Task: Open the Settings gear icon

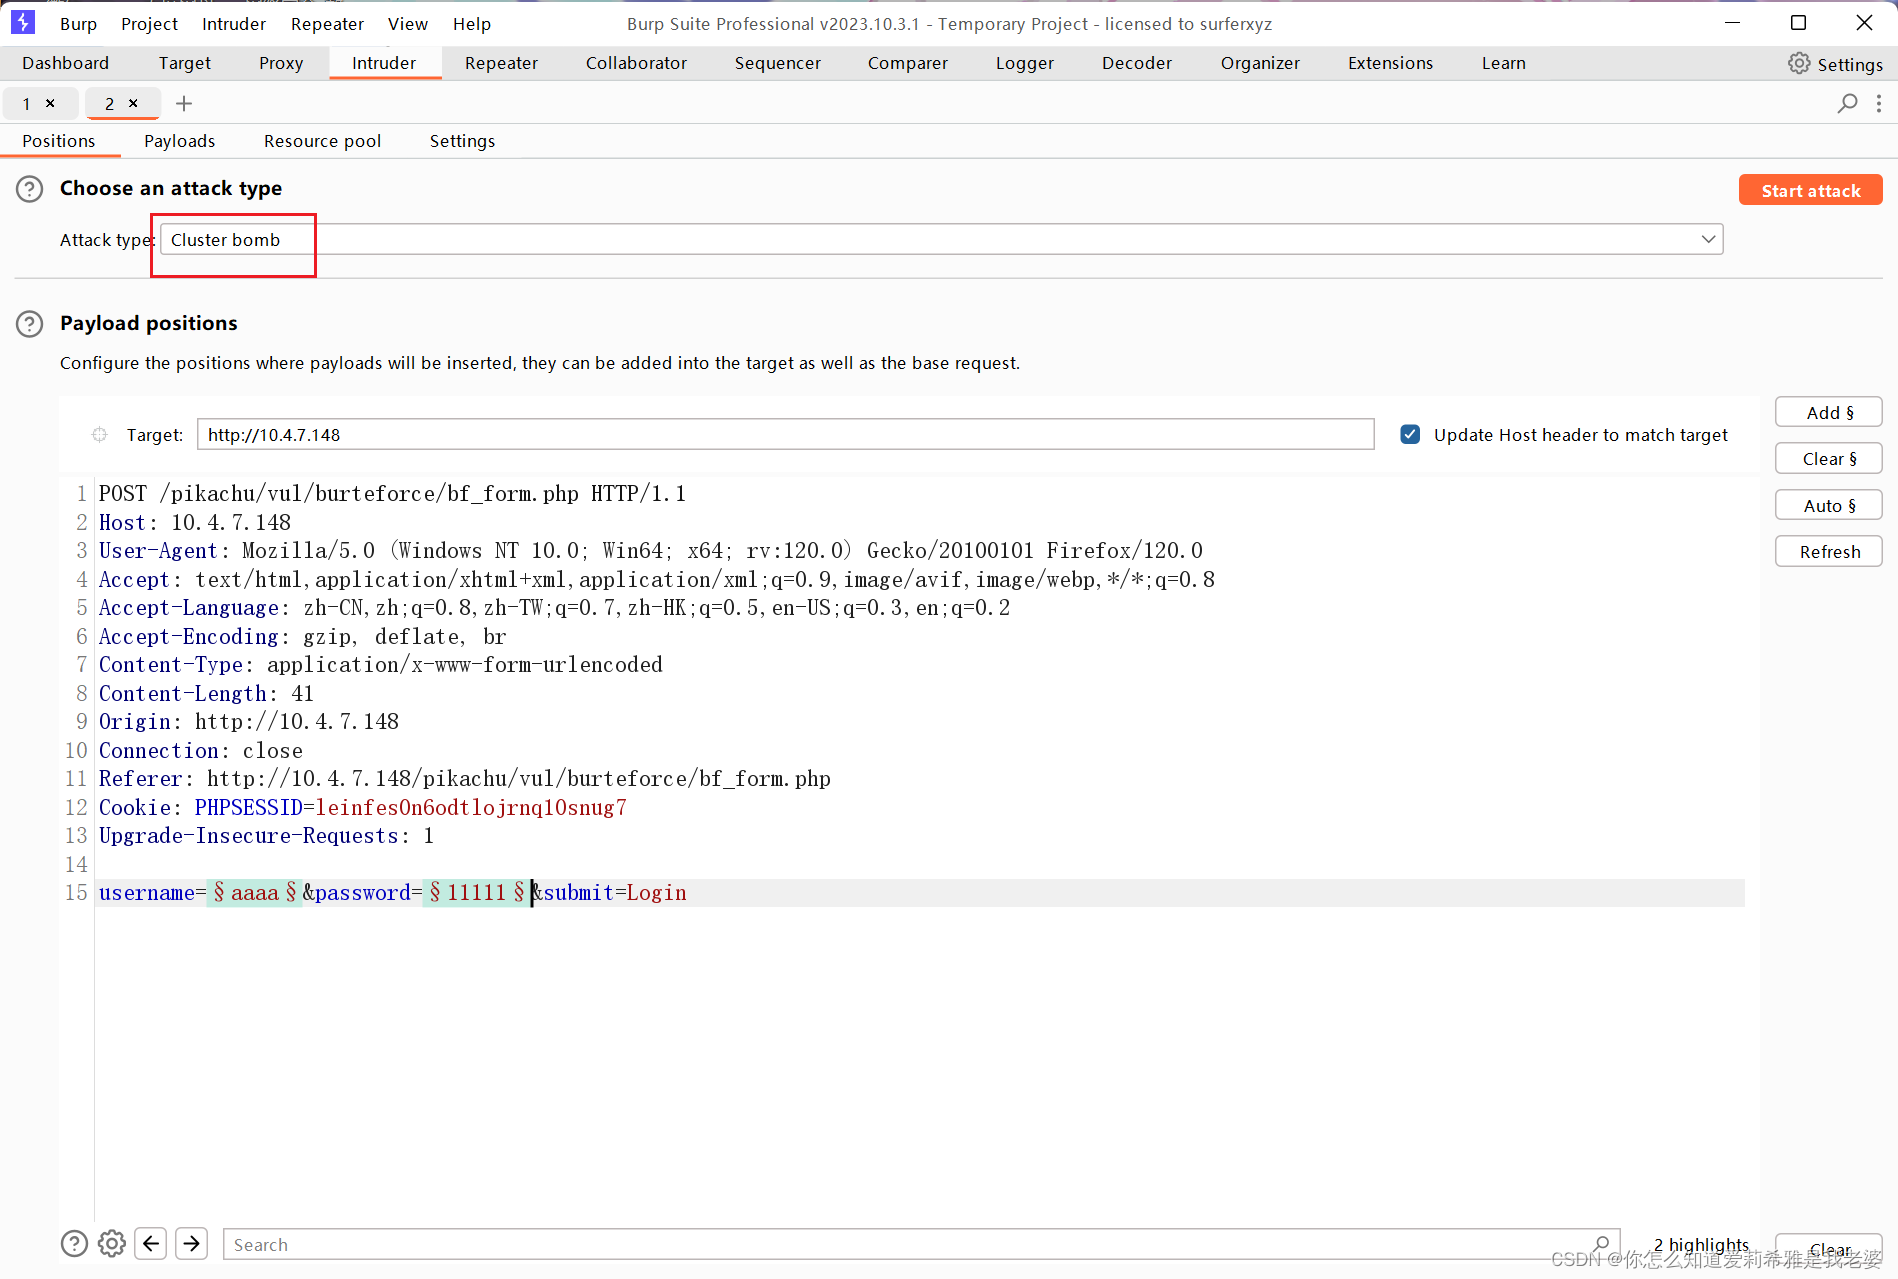Action: click(1799, 63)
